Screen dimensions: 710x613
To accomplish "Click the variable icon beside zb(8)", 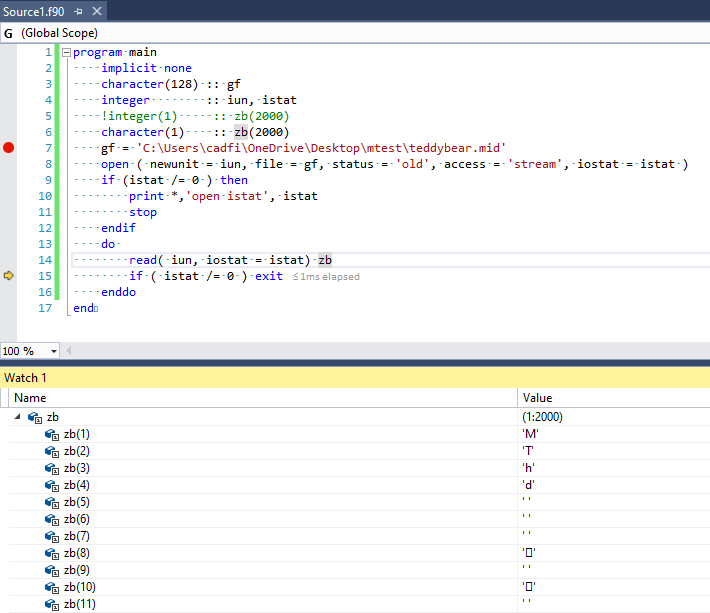I will click(52, 553).
